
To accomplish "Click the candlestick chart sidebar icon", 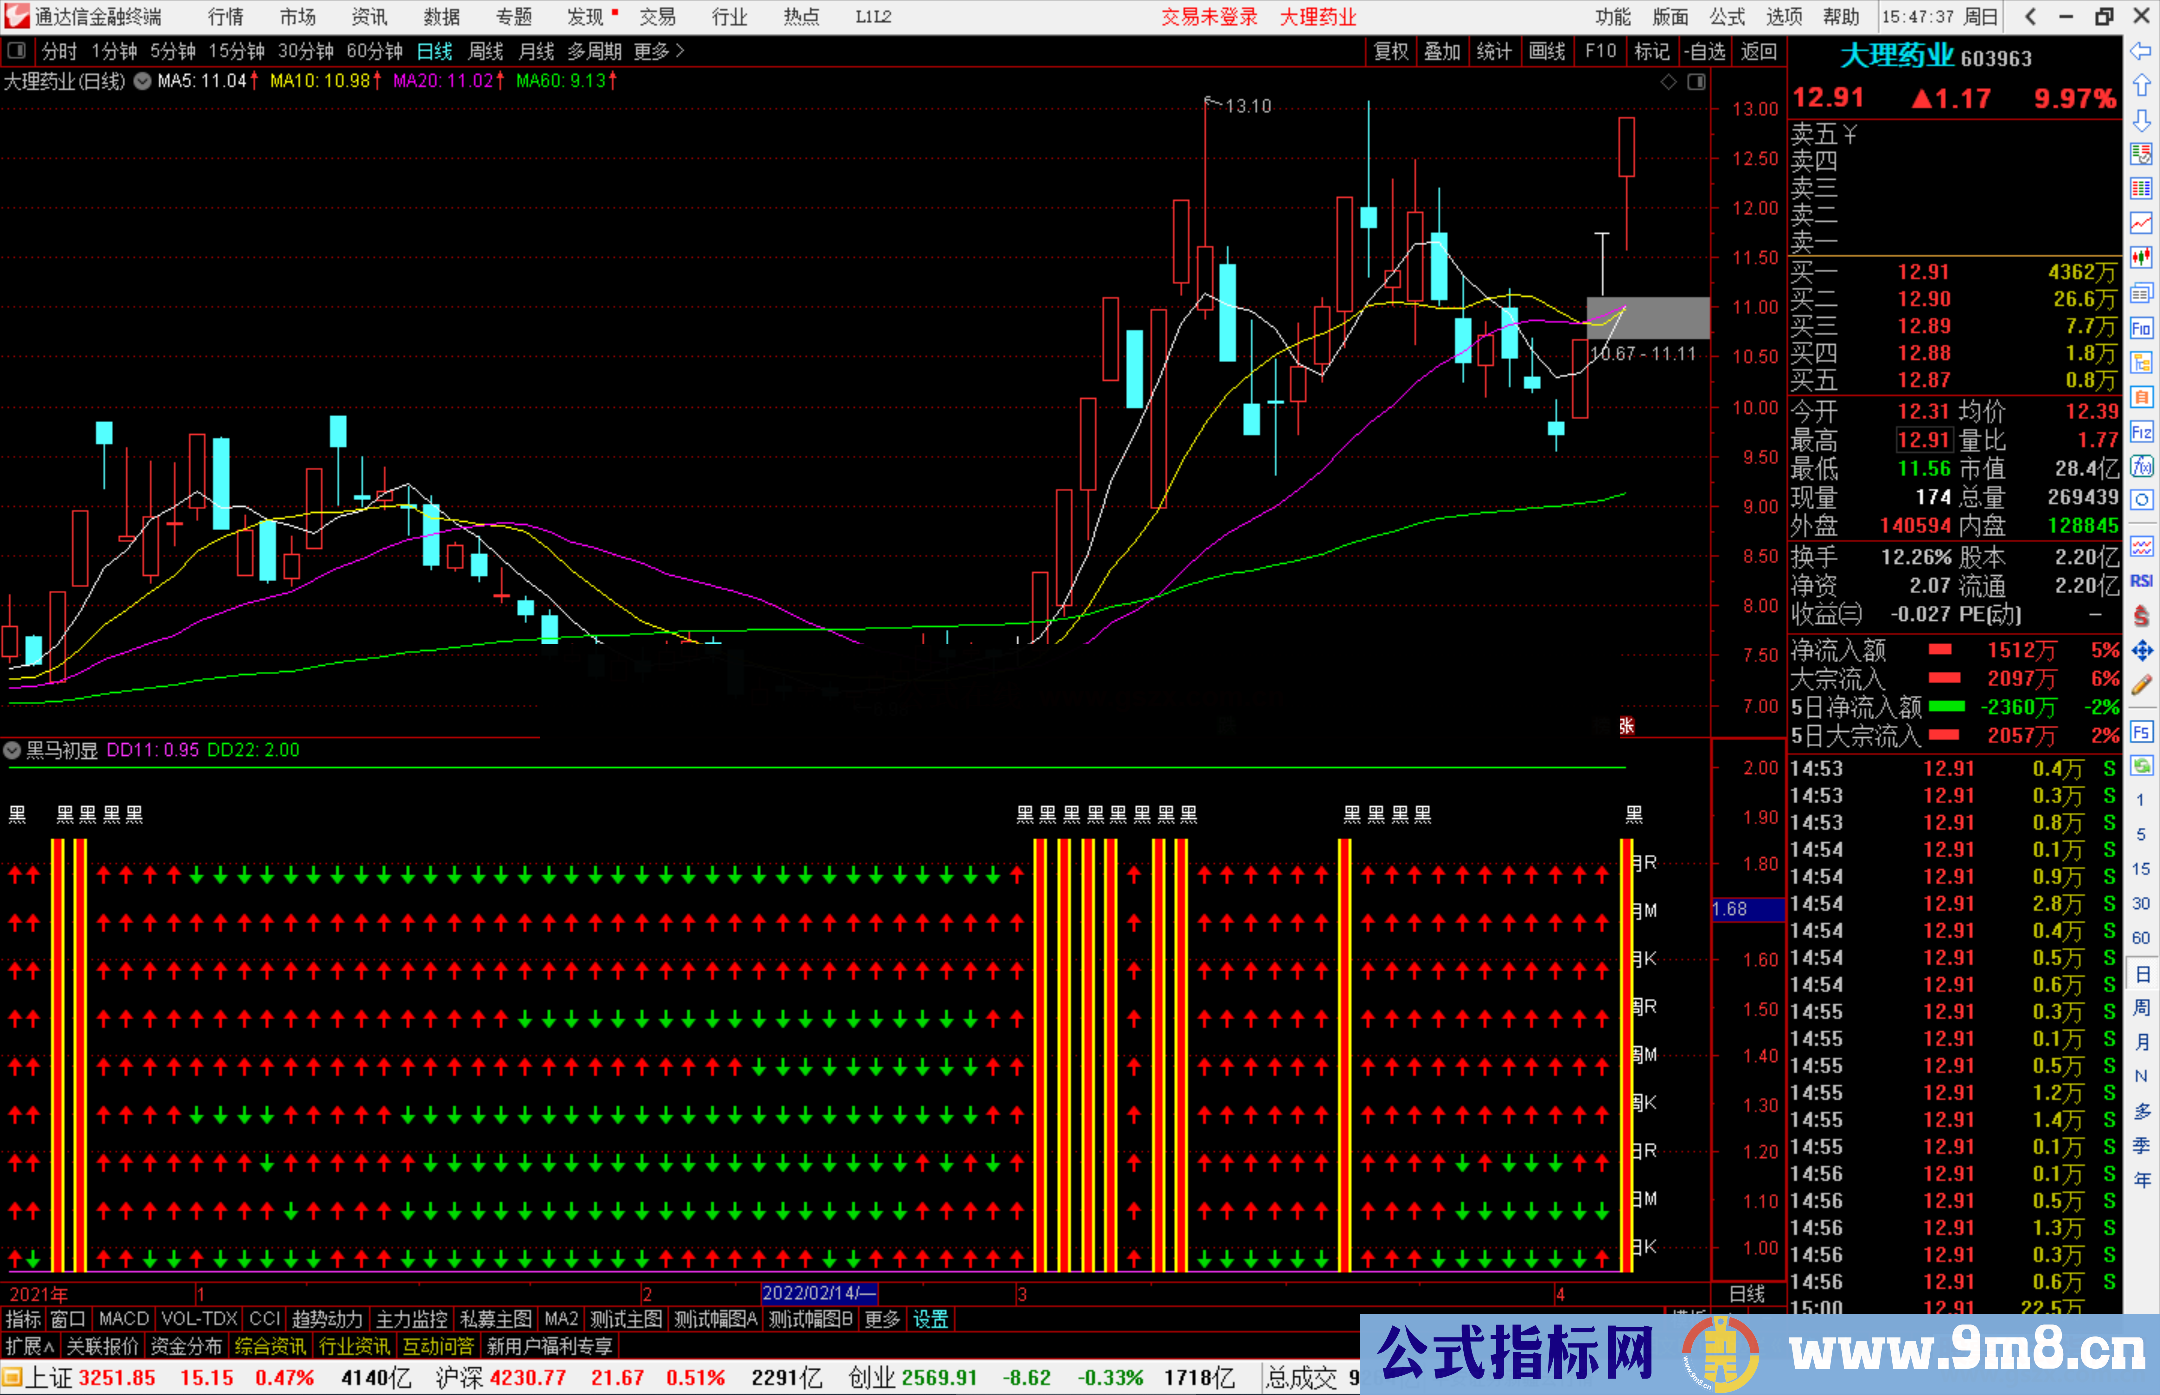I will tap(2141, 258).
